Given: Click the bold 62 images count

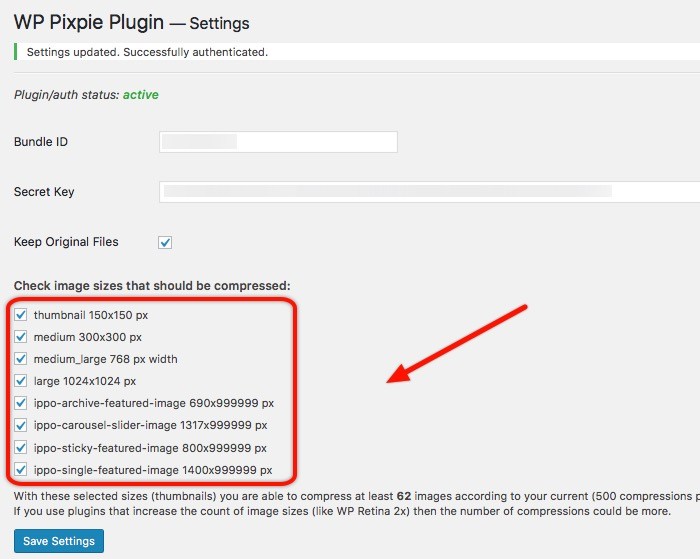Looking at the screenshot, I should click(403, 494).
